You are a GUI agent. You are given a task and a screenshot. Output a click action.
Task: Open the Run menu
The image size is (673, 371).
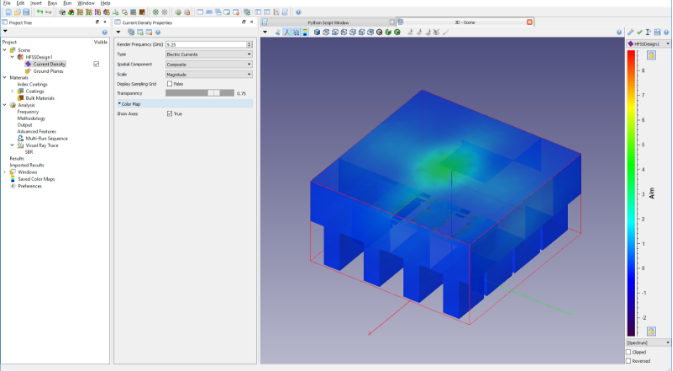pyautogui.click(x=67, y=3)
